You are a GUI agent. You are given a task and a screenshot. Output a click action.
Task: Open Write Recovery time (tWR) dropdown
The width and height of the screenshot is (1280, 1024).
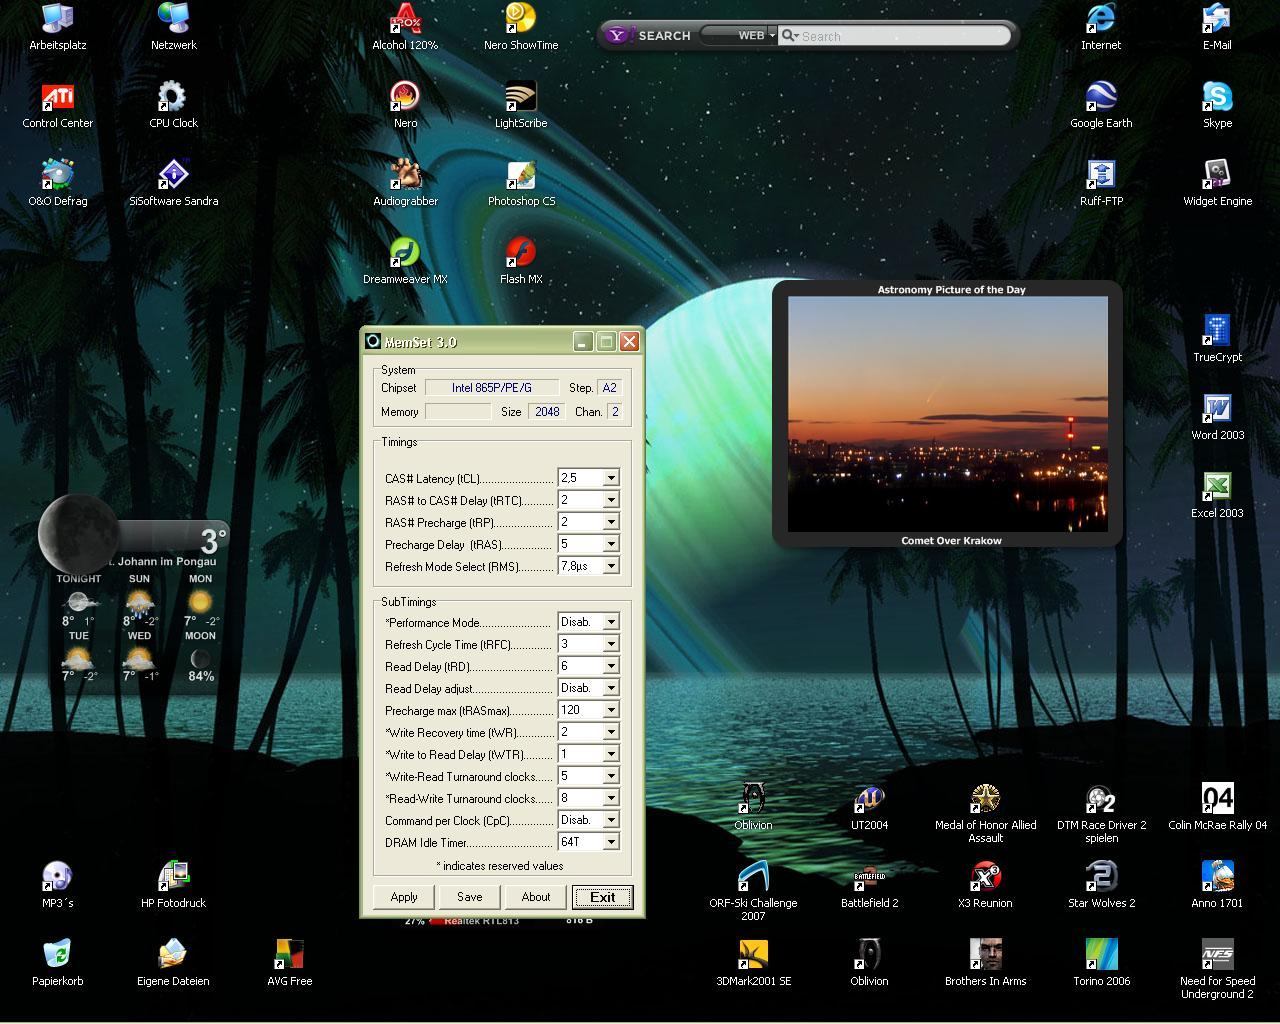(611, 732)
